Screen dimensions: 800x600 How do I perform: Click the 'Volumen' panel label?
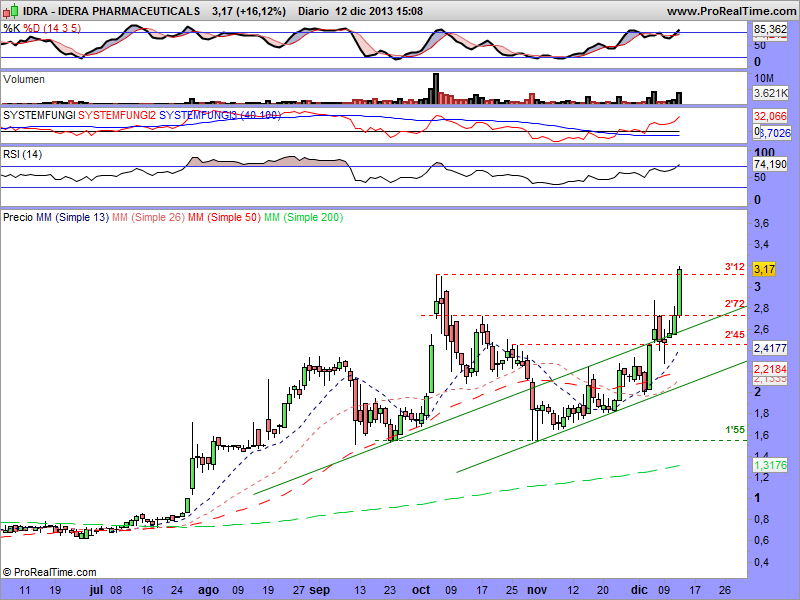pyautogui.click(x=24, y=79)
